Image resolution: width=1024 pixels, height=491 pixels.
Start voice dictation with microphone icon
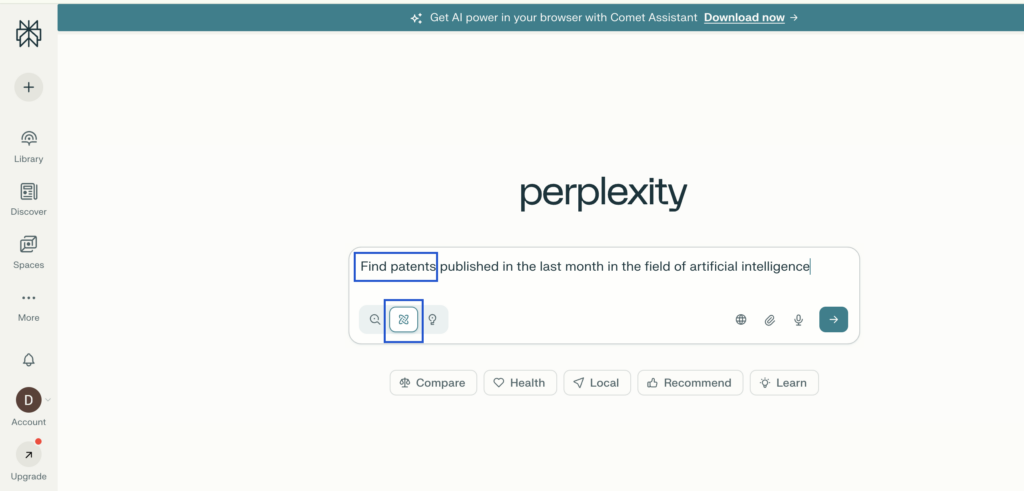pyautogui.click(x=798, y=320)
